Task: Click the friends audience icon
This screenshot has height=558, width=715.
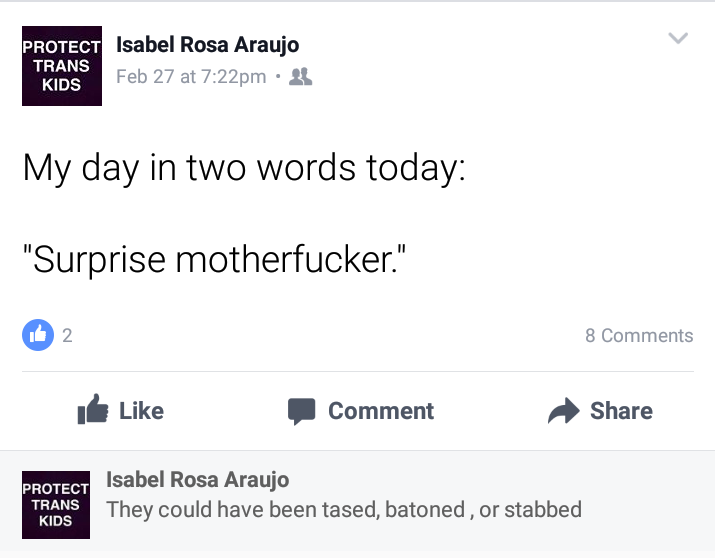Action: (301, 77)
